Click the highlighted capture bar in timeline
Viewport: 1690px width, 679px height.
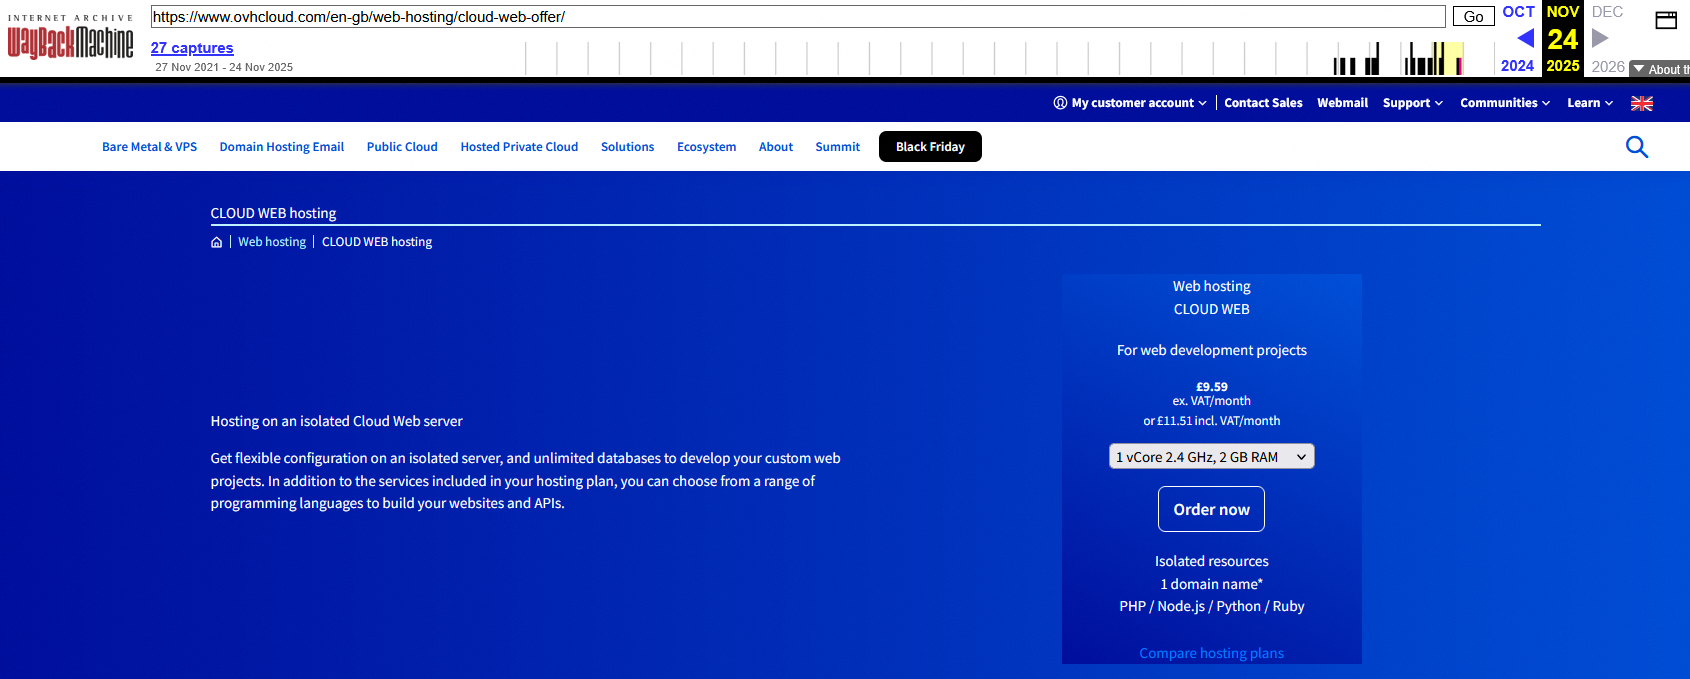[x=1459, y=64]
